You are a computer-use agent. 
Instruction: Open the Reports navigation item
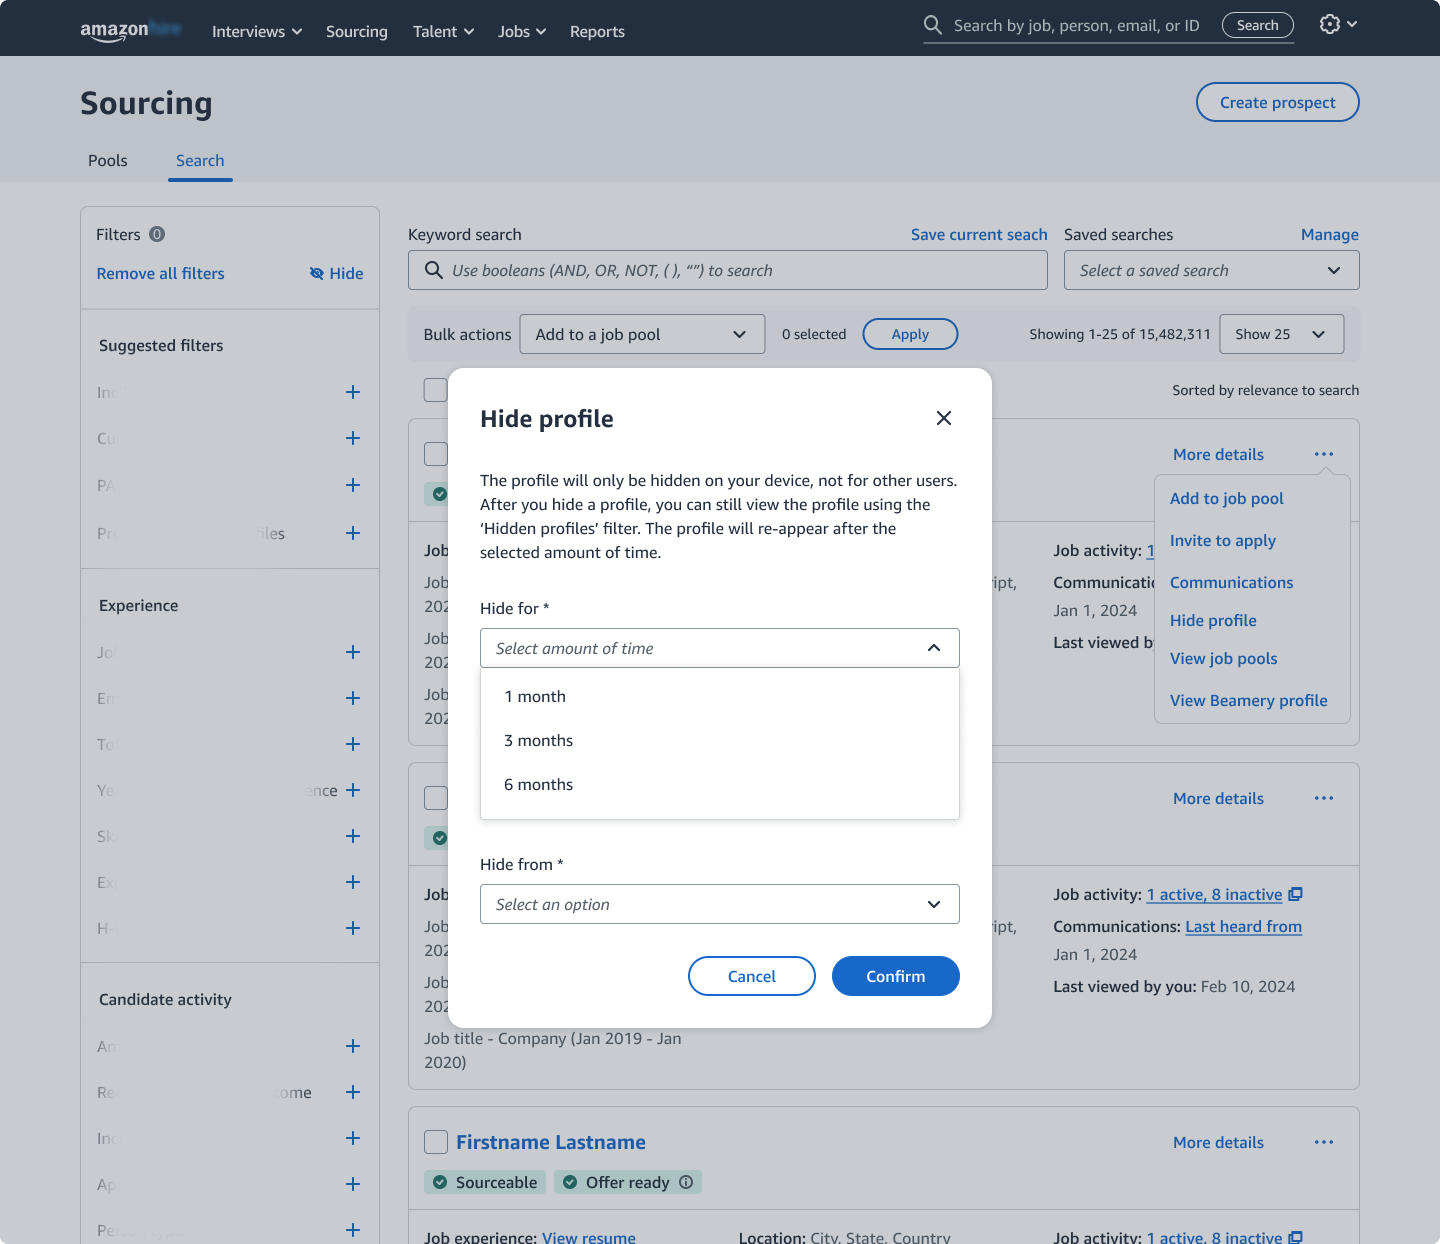click(597, 31)
